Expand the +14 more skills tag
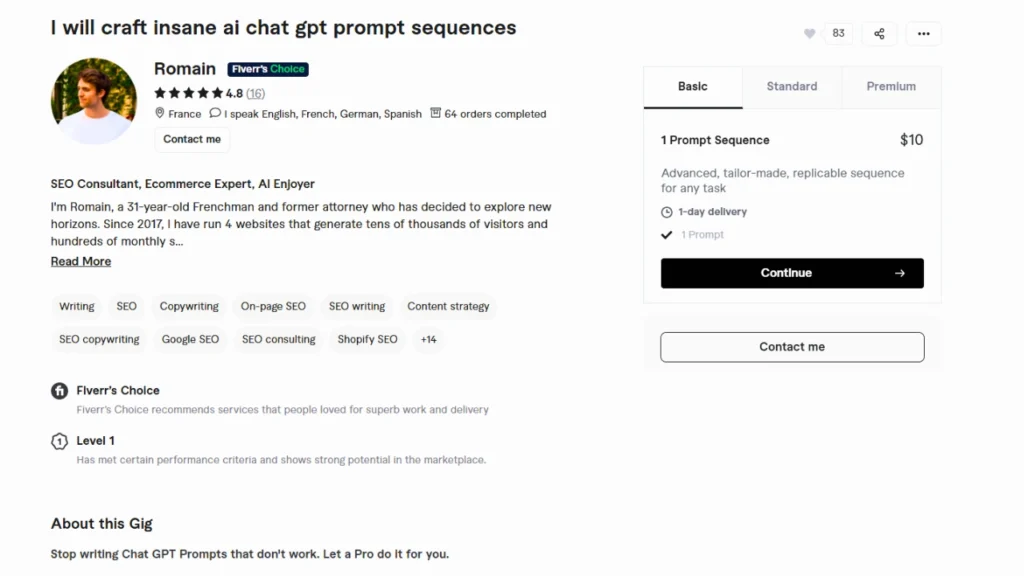This screenshot has height=576, width=1024. [428, 339]
